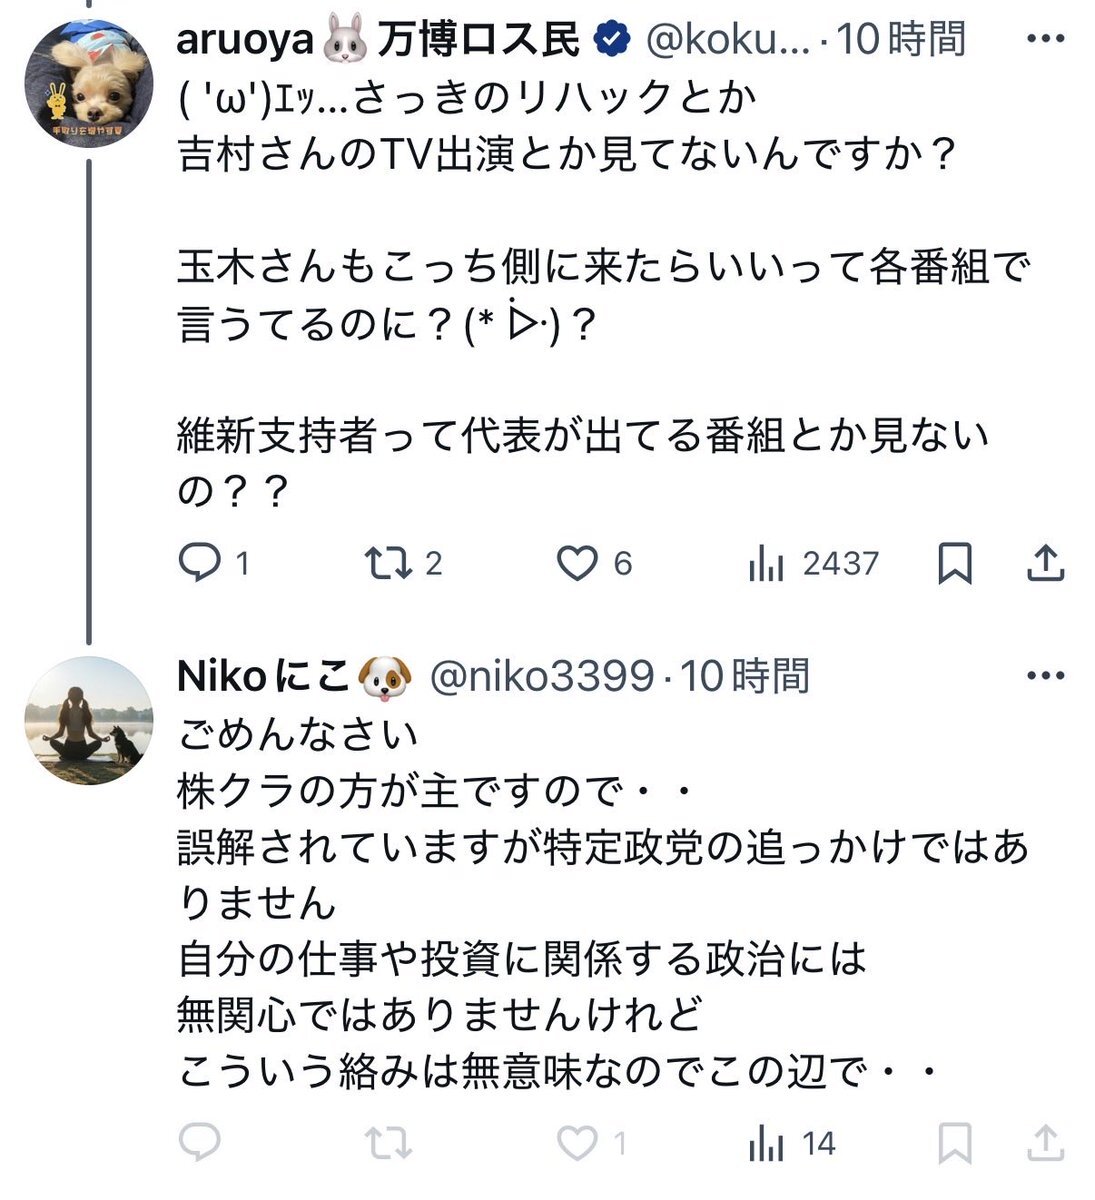Like aruoya's tweet with heart icon
The image size is (1095, 1200).
click(x=577, y=564)
